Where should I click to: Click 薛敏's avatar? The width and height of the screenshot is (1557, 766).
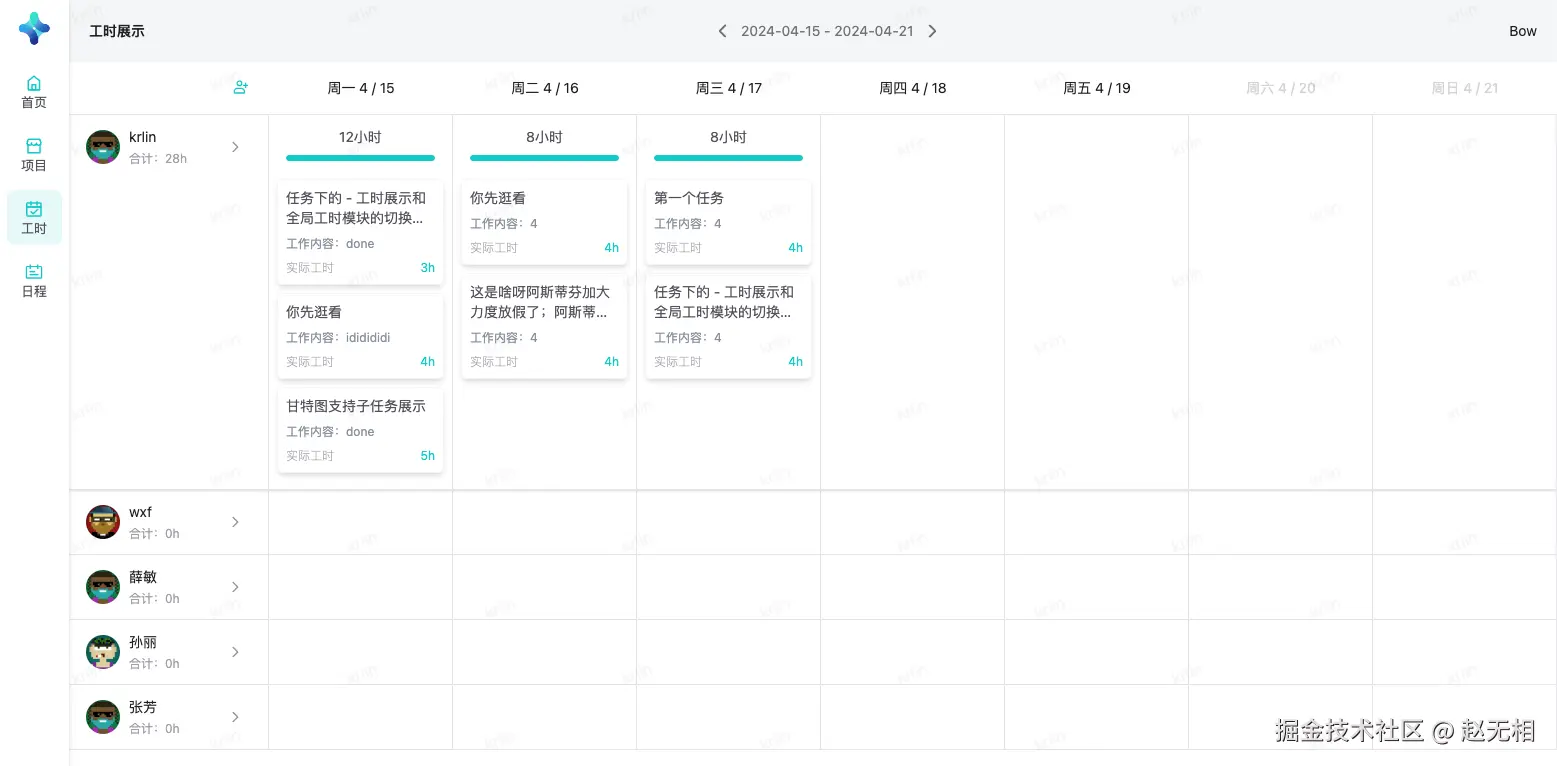[103, 587]
